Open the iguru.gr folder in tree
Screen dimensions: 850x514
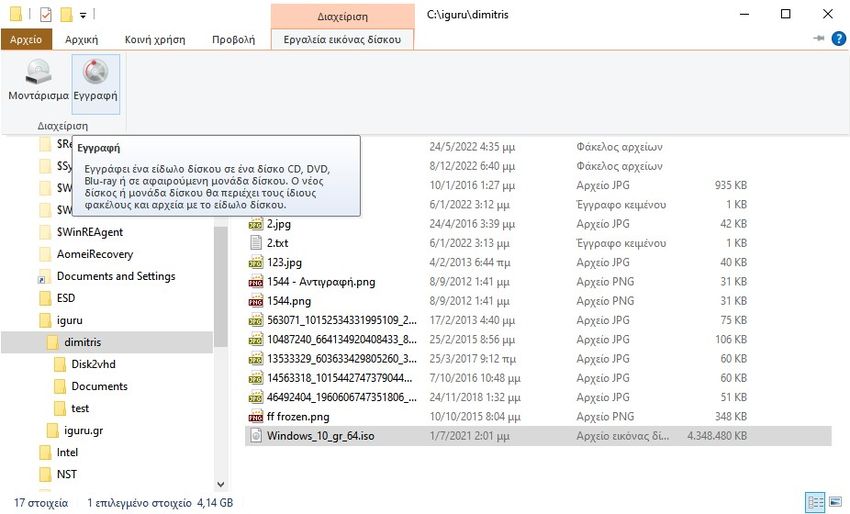pyautogui.click(x=83, y=431)
